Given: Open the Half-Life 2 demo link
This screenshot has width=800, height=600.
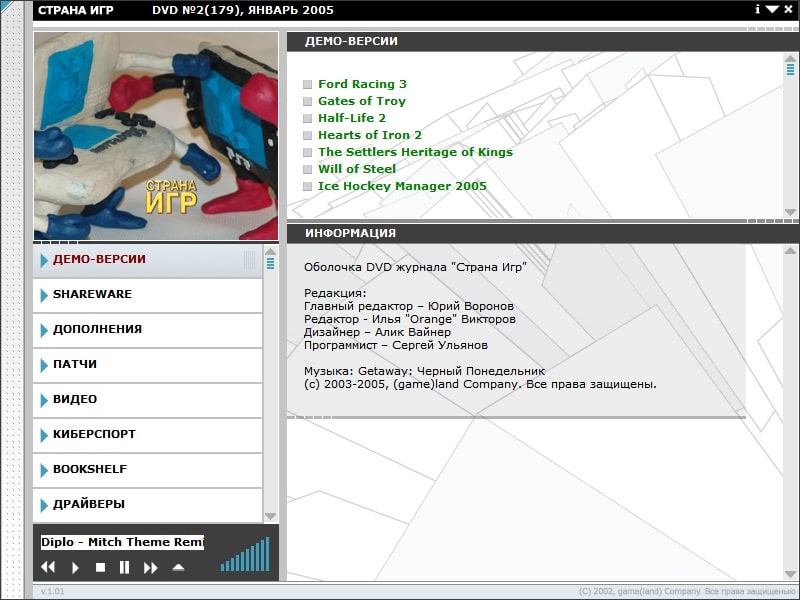Looking at the screenshot, I should [x=352, y=118].
